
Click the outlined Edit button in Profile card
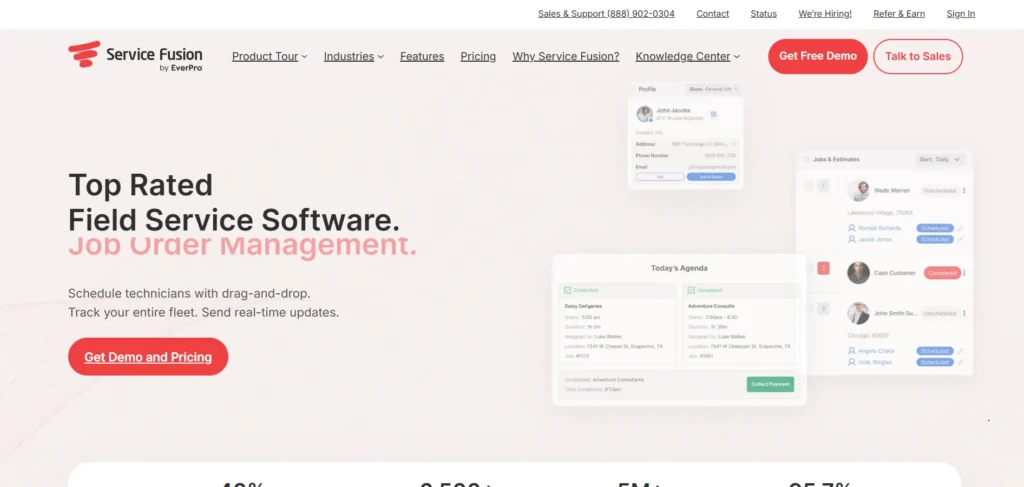660,177
